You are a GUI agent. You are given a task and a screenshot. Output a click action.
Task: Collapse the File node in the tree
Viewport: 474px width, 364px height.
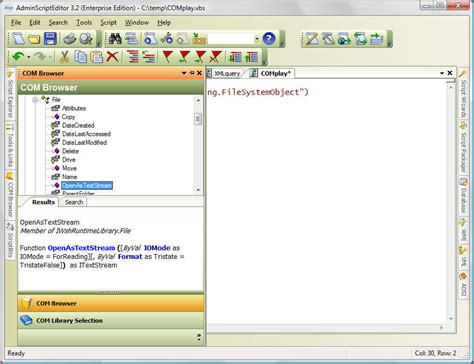35,100
